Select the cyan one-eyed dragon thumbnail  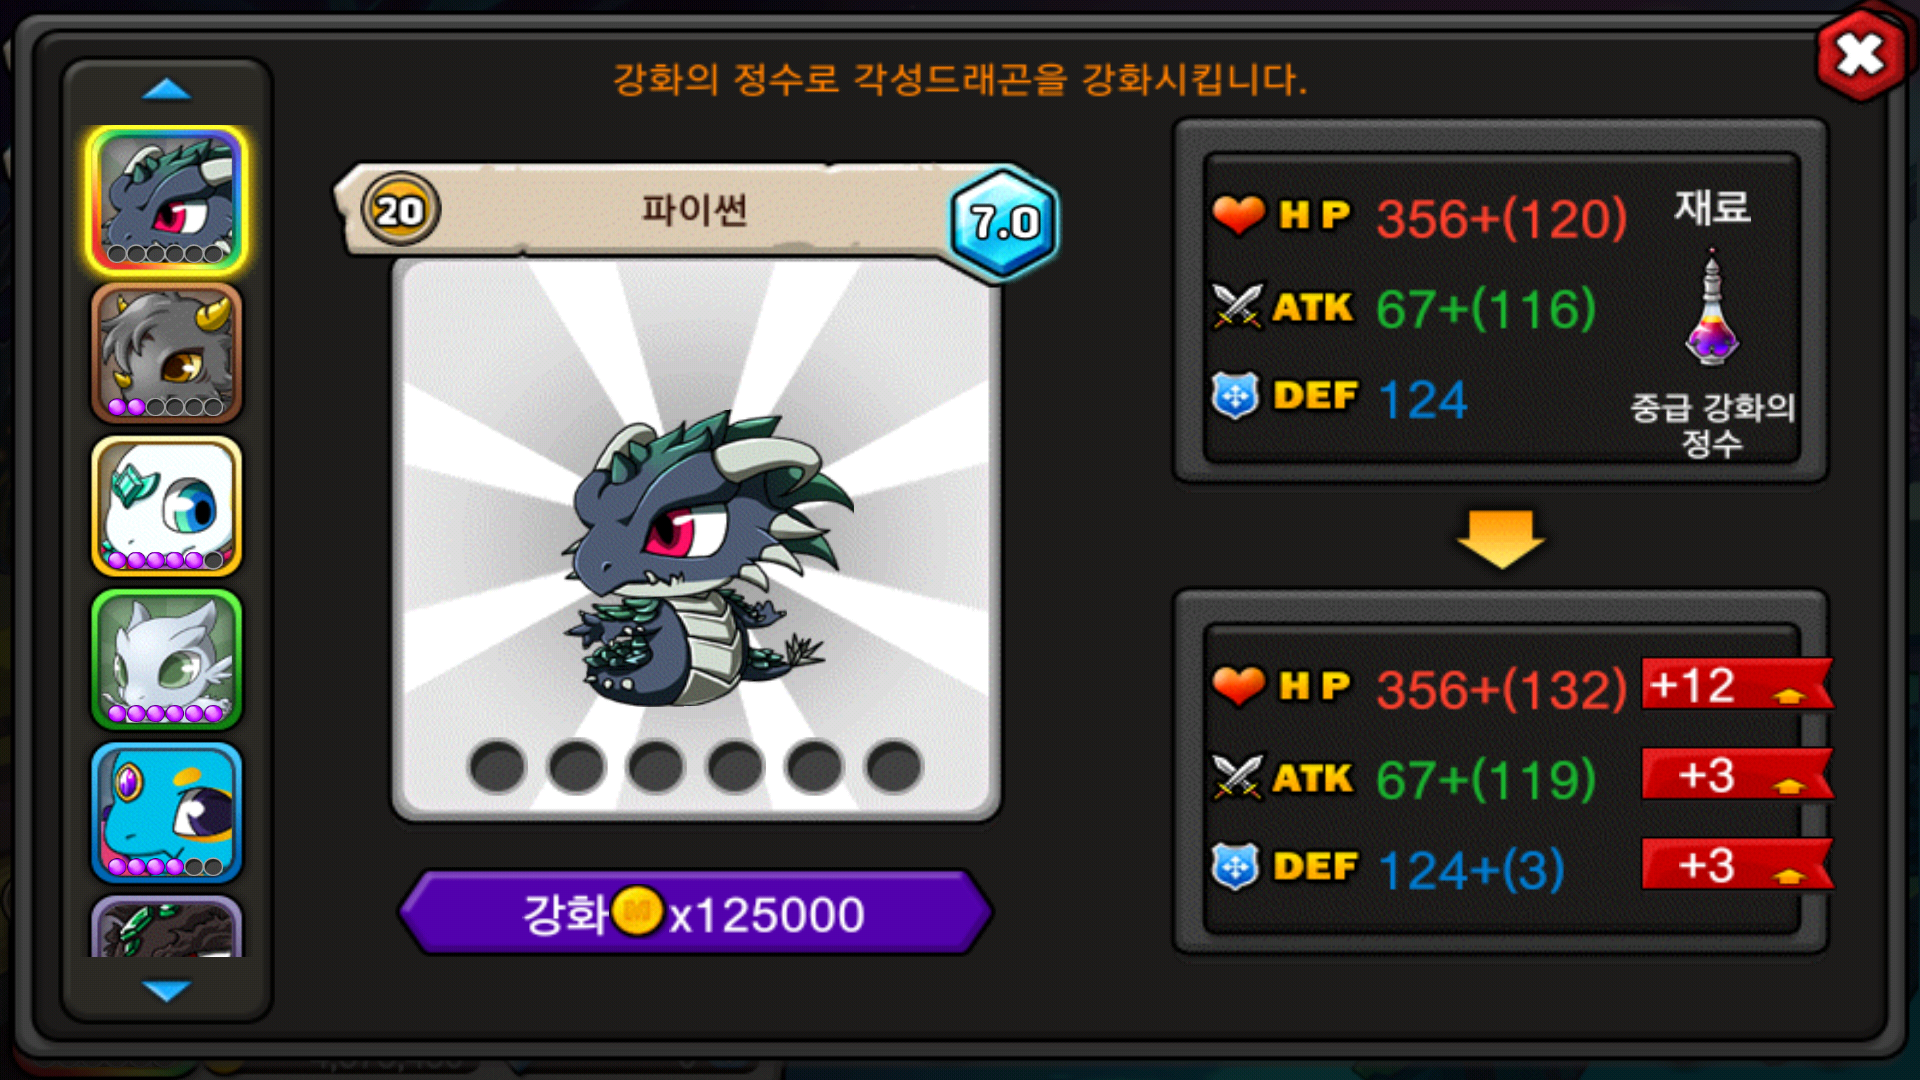[x=167, y=812]
